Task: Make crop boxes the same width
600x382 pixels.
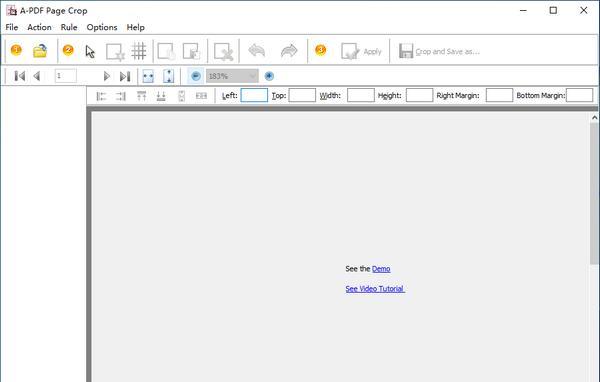Action: pos(201,96)
